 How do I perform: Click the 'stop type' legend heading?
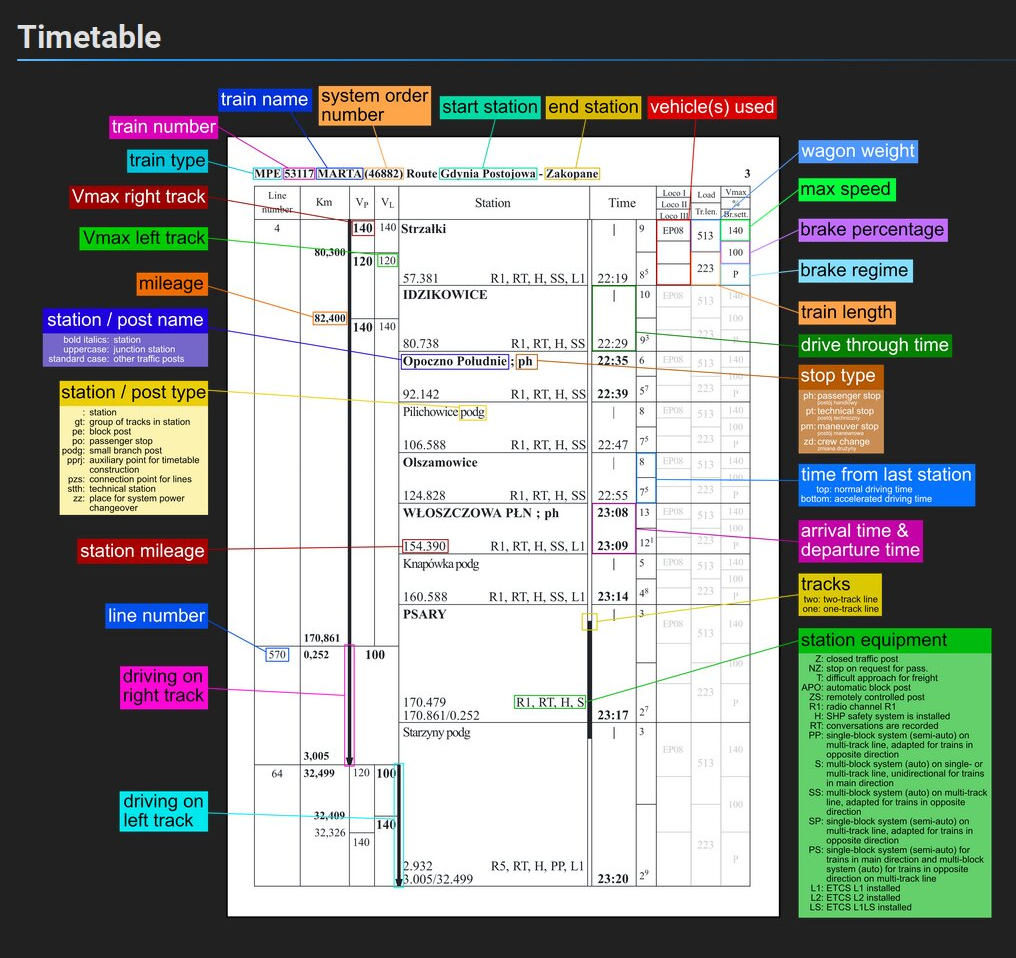coord(841,377)
